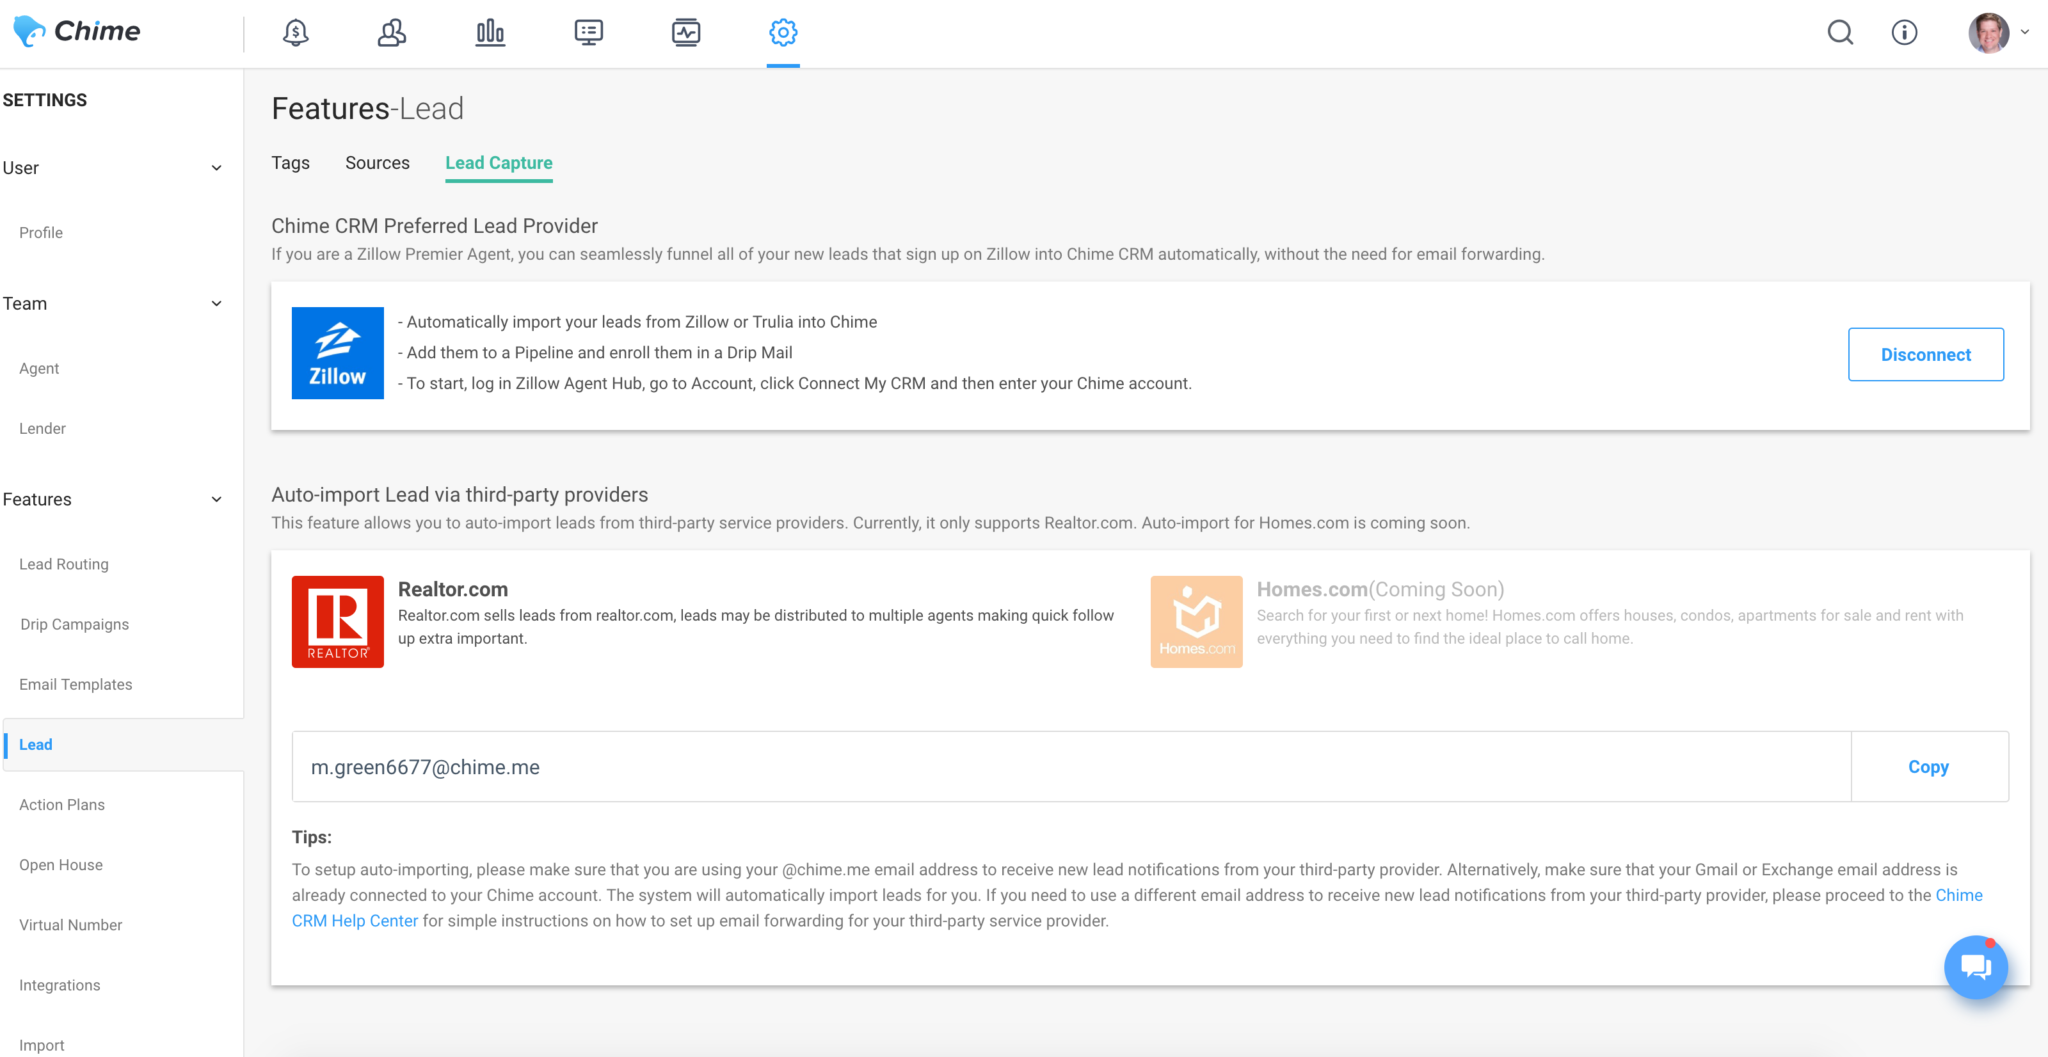Open the bar chart reporting icon

click(490, 33)
